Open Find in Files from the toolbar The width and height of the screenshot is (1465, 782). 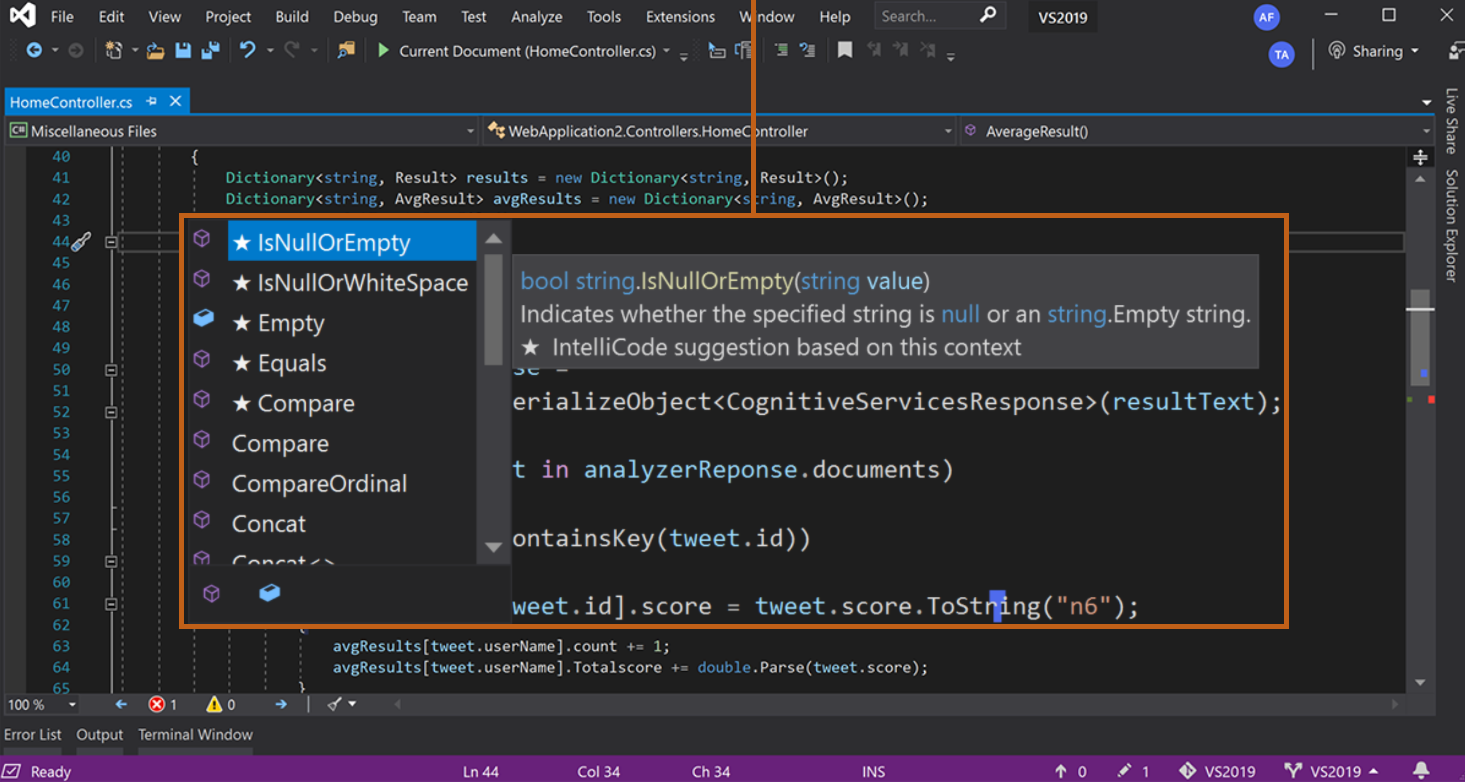346,50
